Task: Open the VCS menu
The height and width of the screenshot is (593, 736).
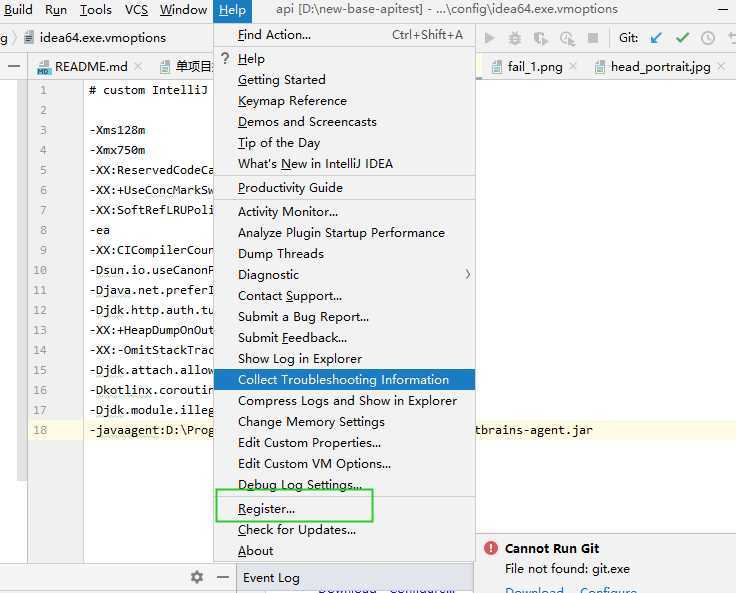Action: coord(136,10)
